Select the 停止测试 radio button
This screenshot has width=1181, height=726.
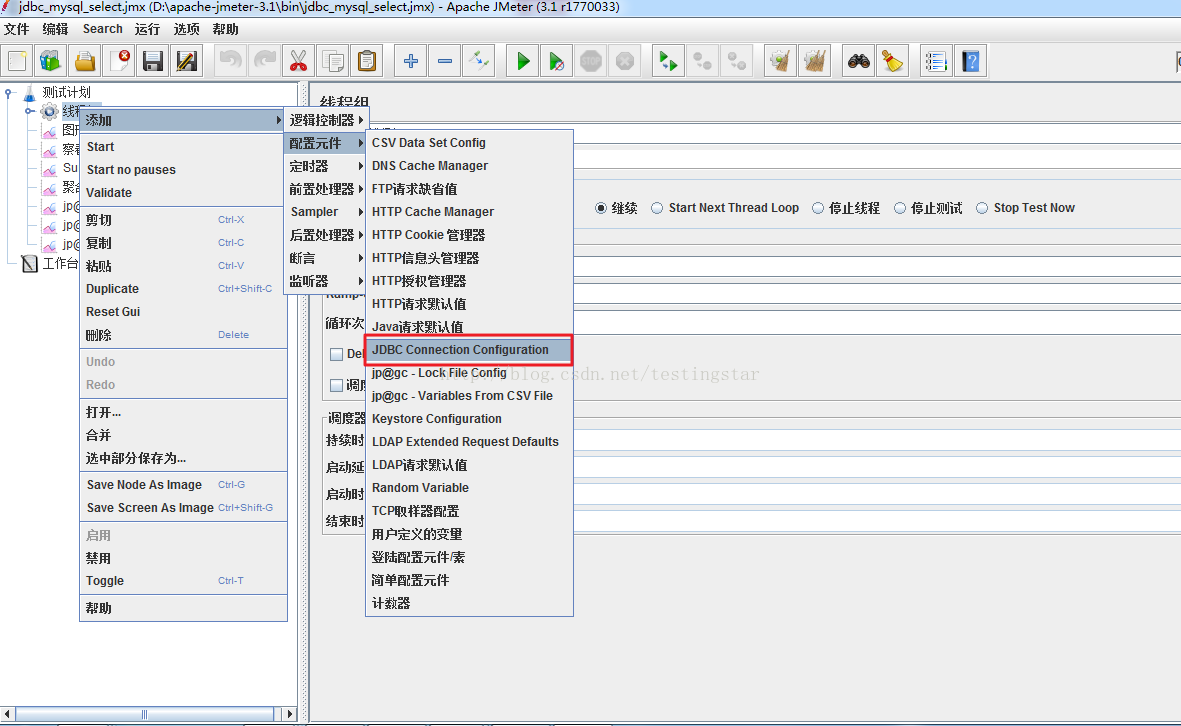(x=900, y=208)
